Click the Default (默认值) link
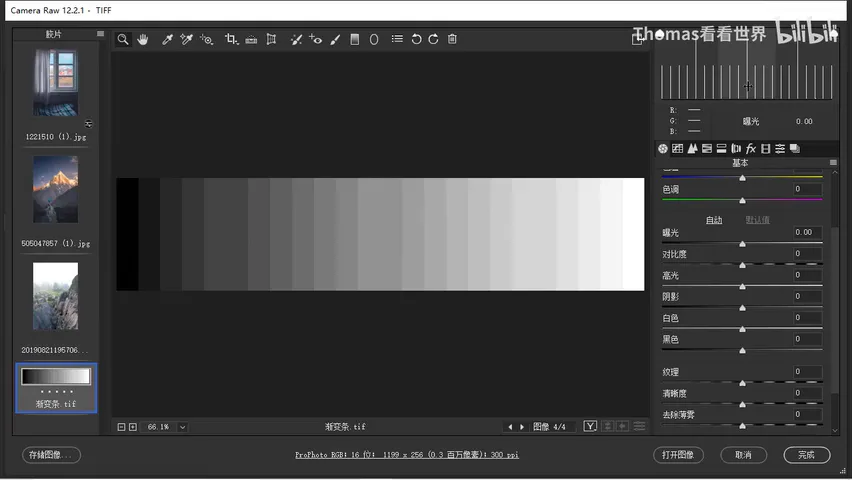852x480 pixels. 757,220
